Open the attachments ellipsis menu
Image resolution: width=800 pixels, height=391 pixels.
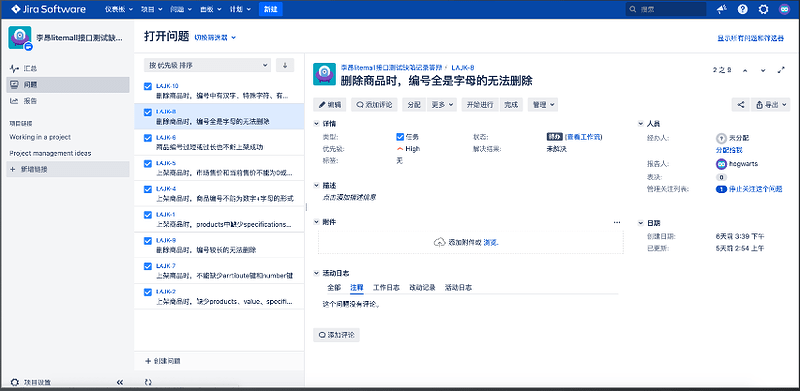click(617, 223)
